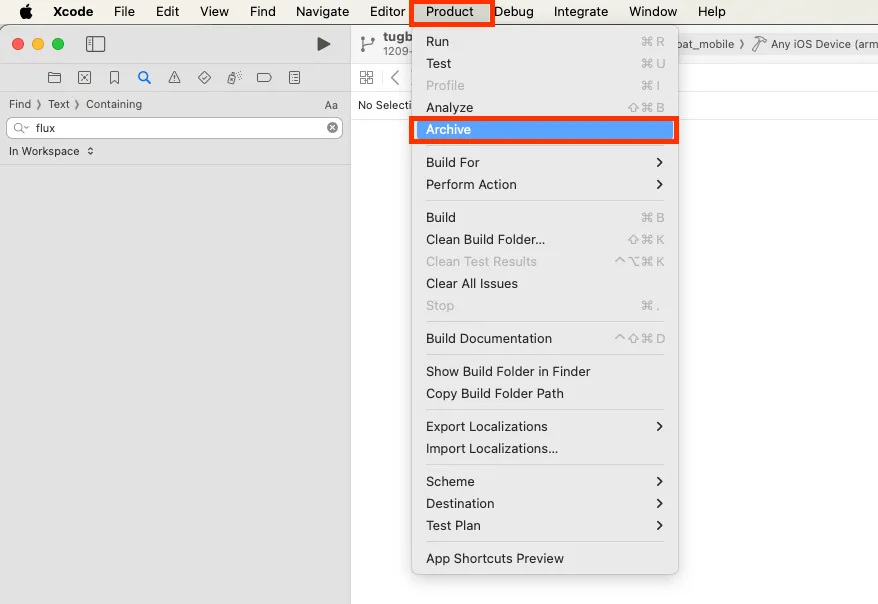The width and height of the screenshot is (878, 604).
Task: Expand the Export Localizations submenu
Action: pos(545,427)
